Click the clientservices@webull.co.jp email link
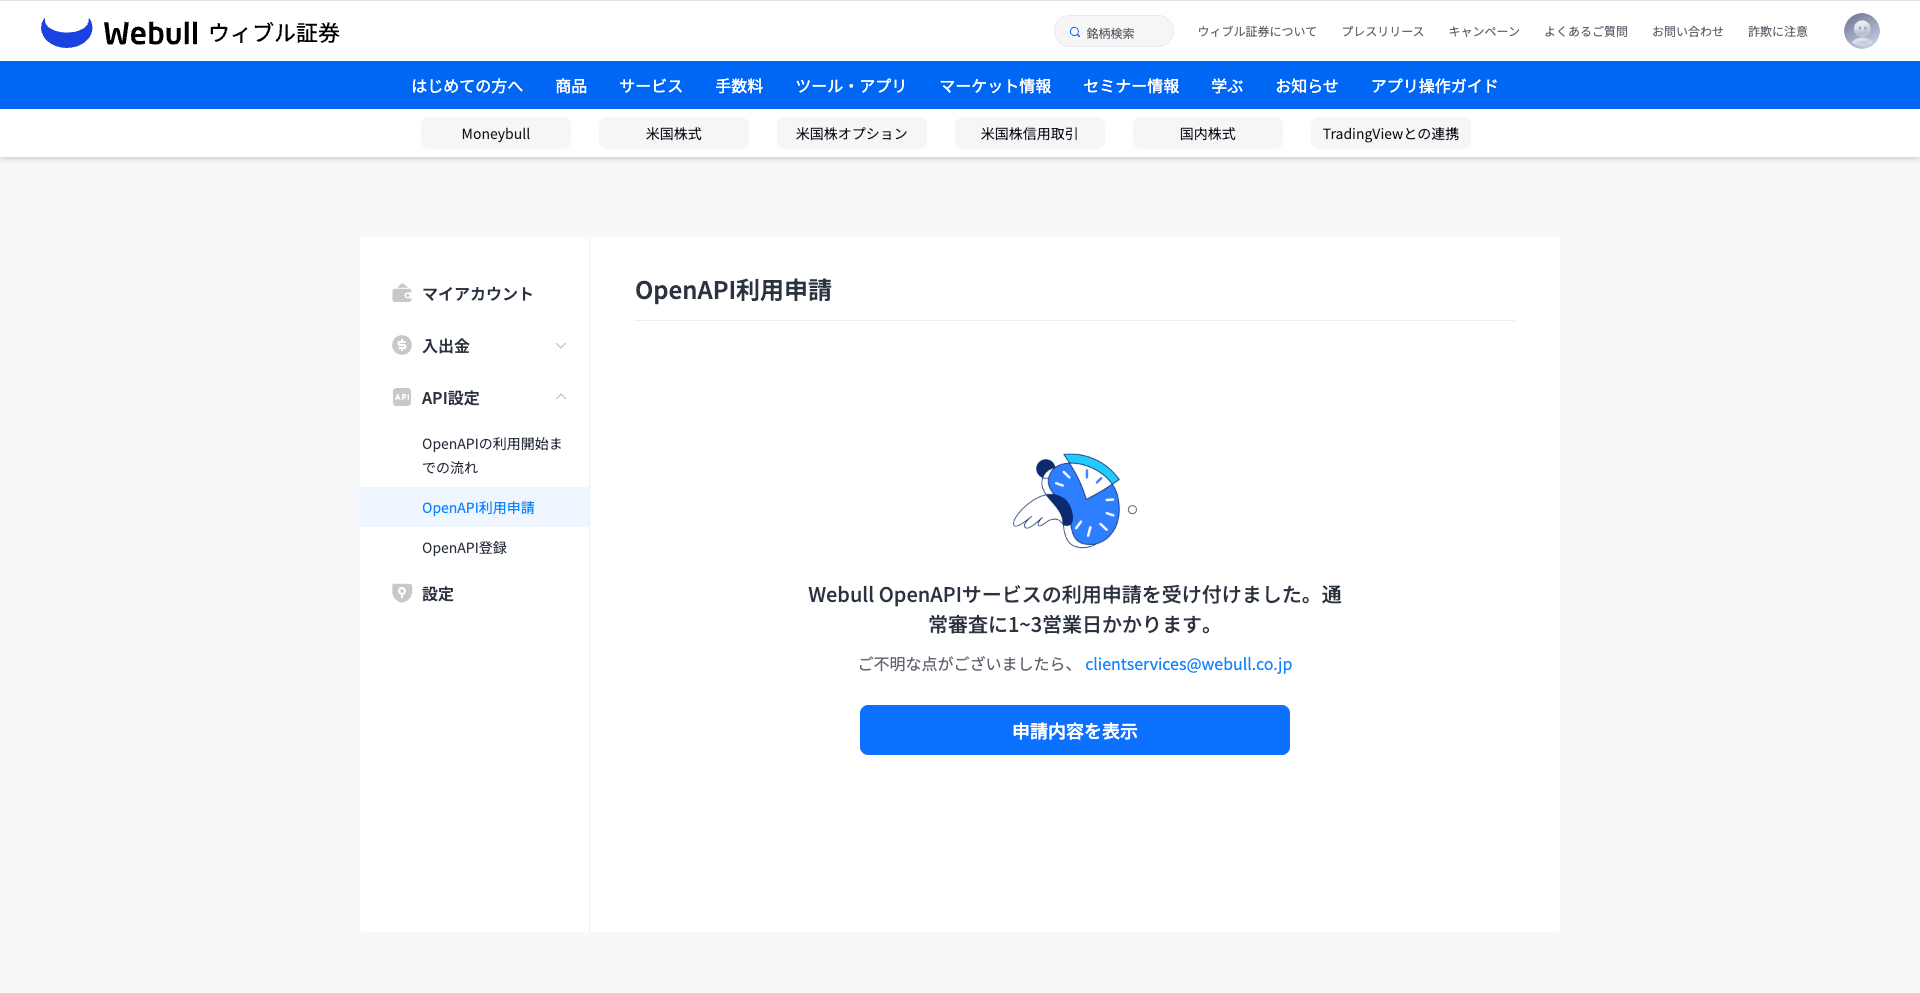 1188,664
